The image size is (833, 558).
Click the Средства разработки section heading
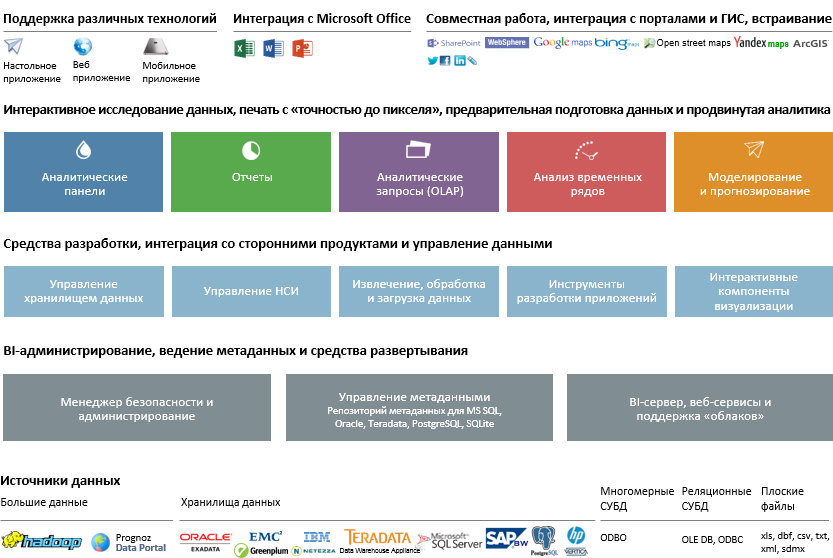point(277,244)
